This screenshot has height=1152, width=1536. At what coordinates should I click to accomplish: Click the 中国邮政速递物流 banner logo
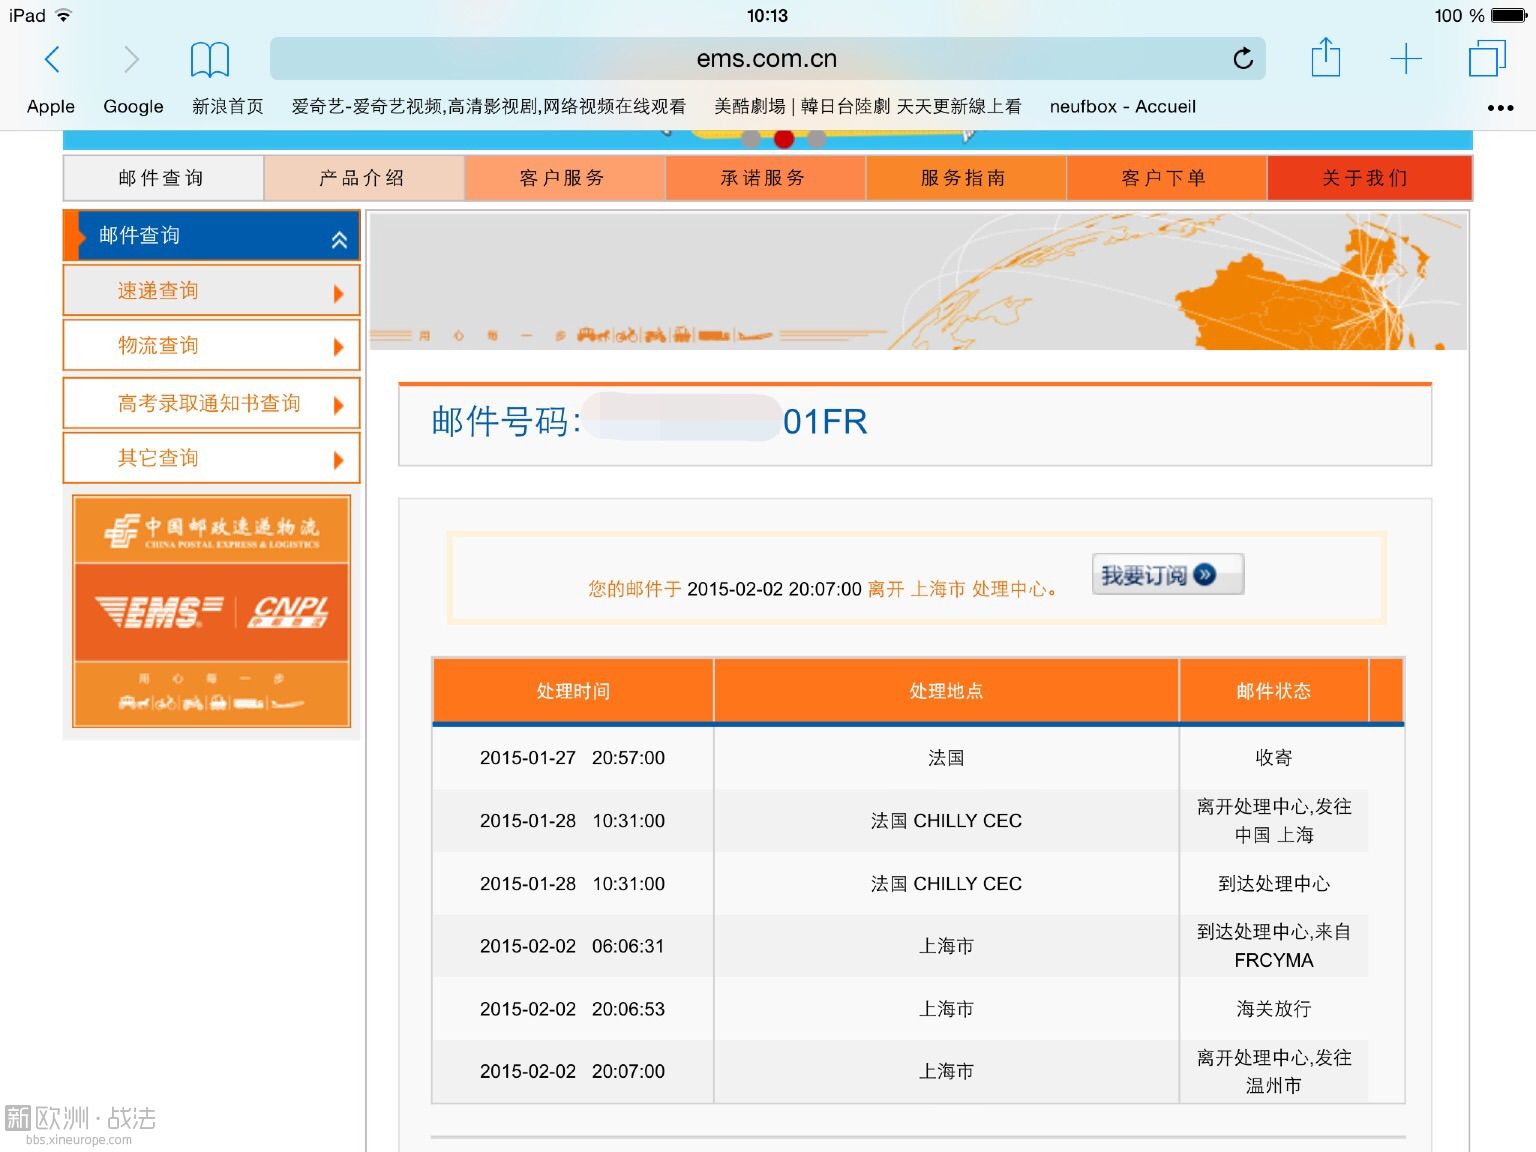211,530
